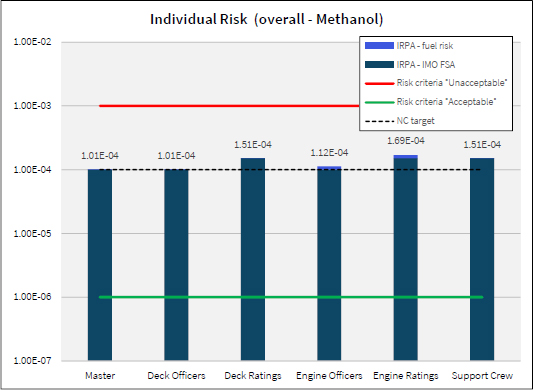This screenshot has width=533, height=390.
Task: Click the red Unacceptable criteria line
Action: pyautogui.click(x=229, y=106)
